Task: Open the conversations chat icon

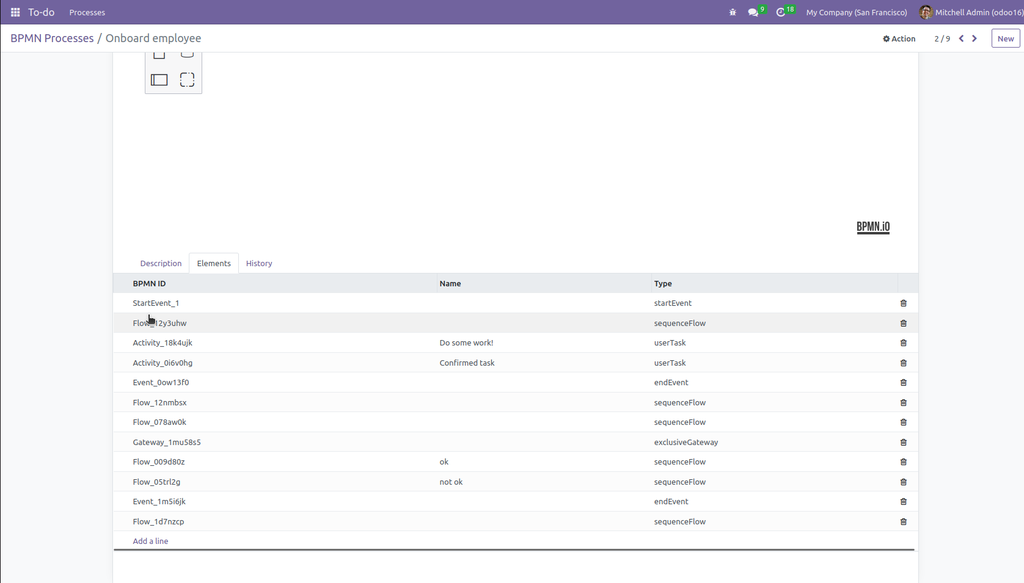Action: (753, 12)
